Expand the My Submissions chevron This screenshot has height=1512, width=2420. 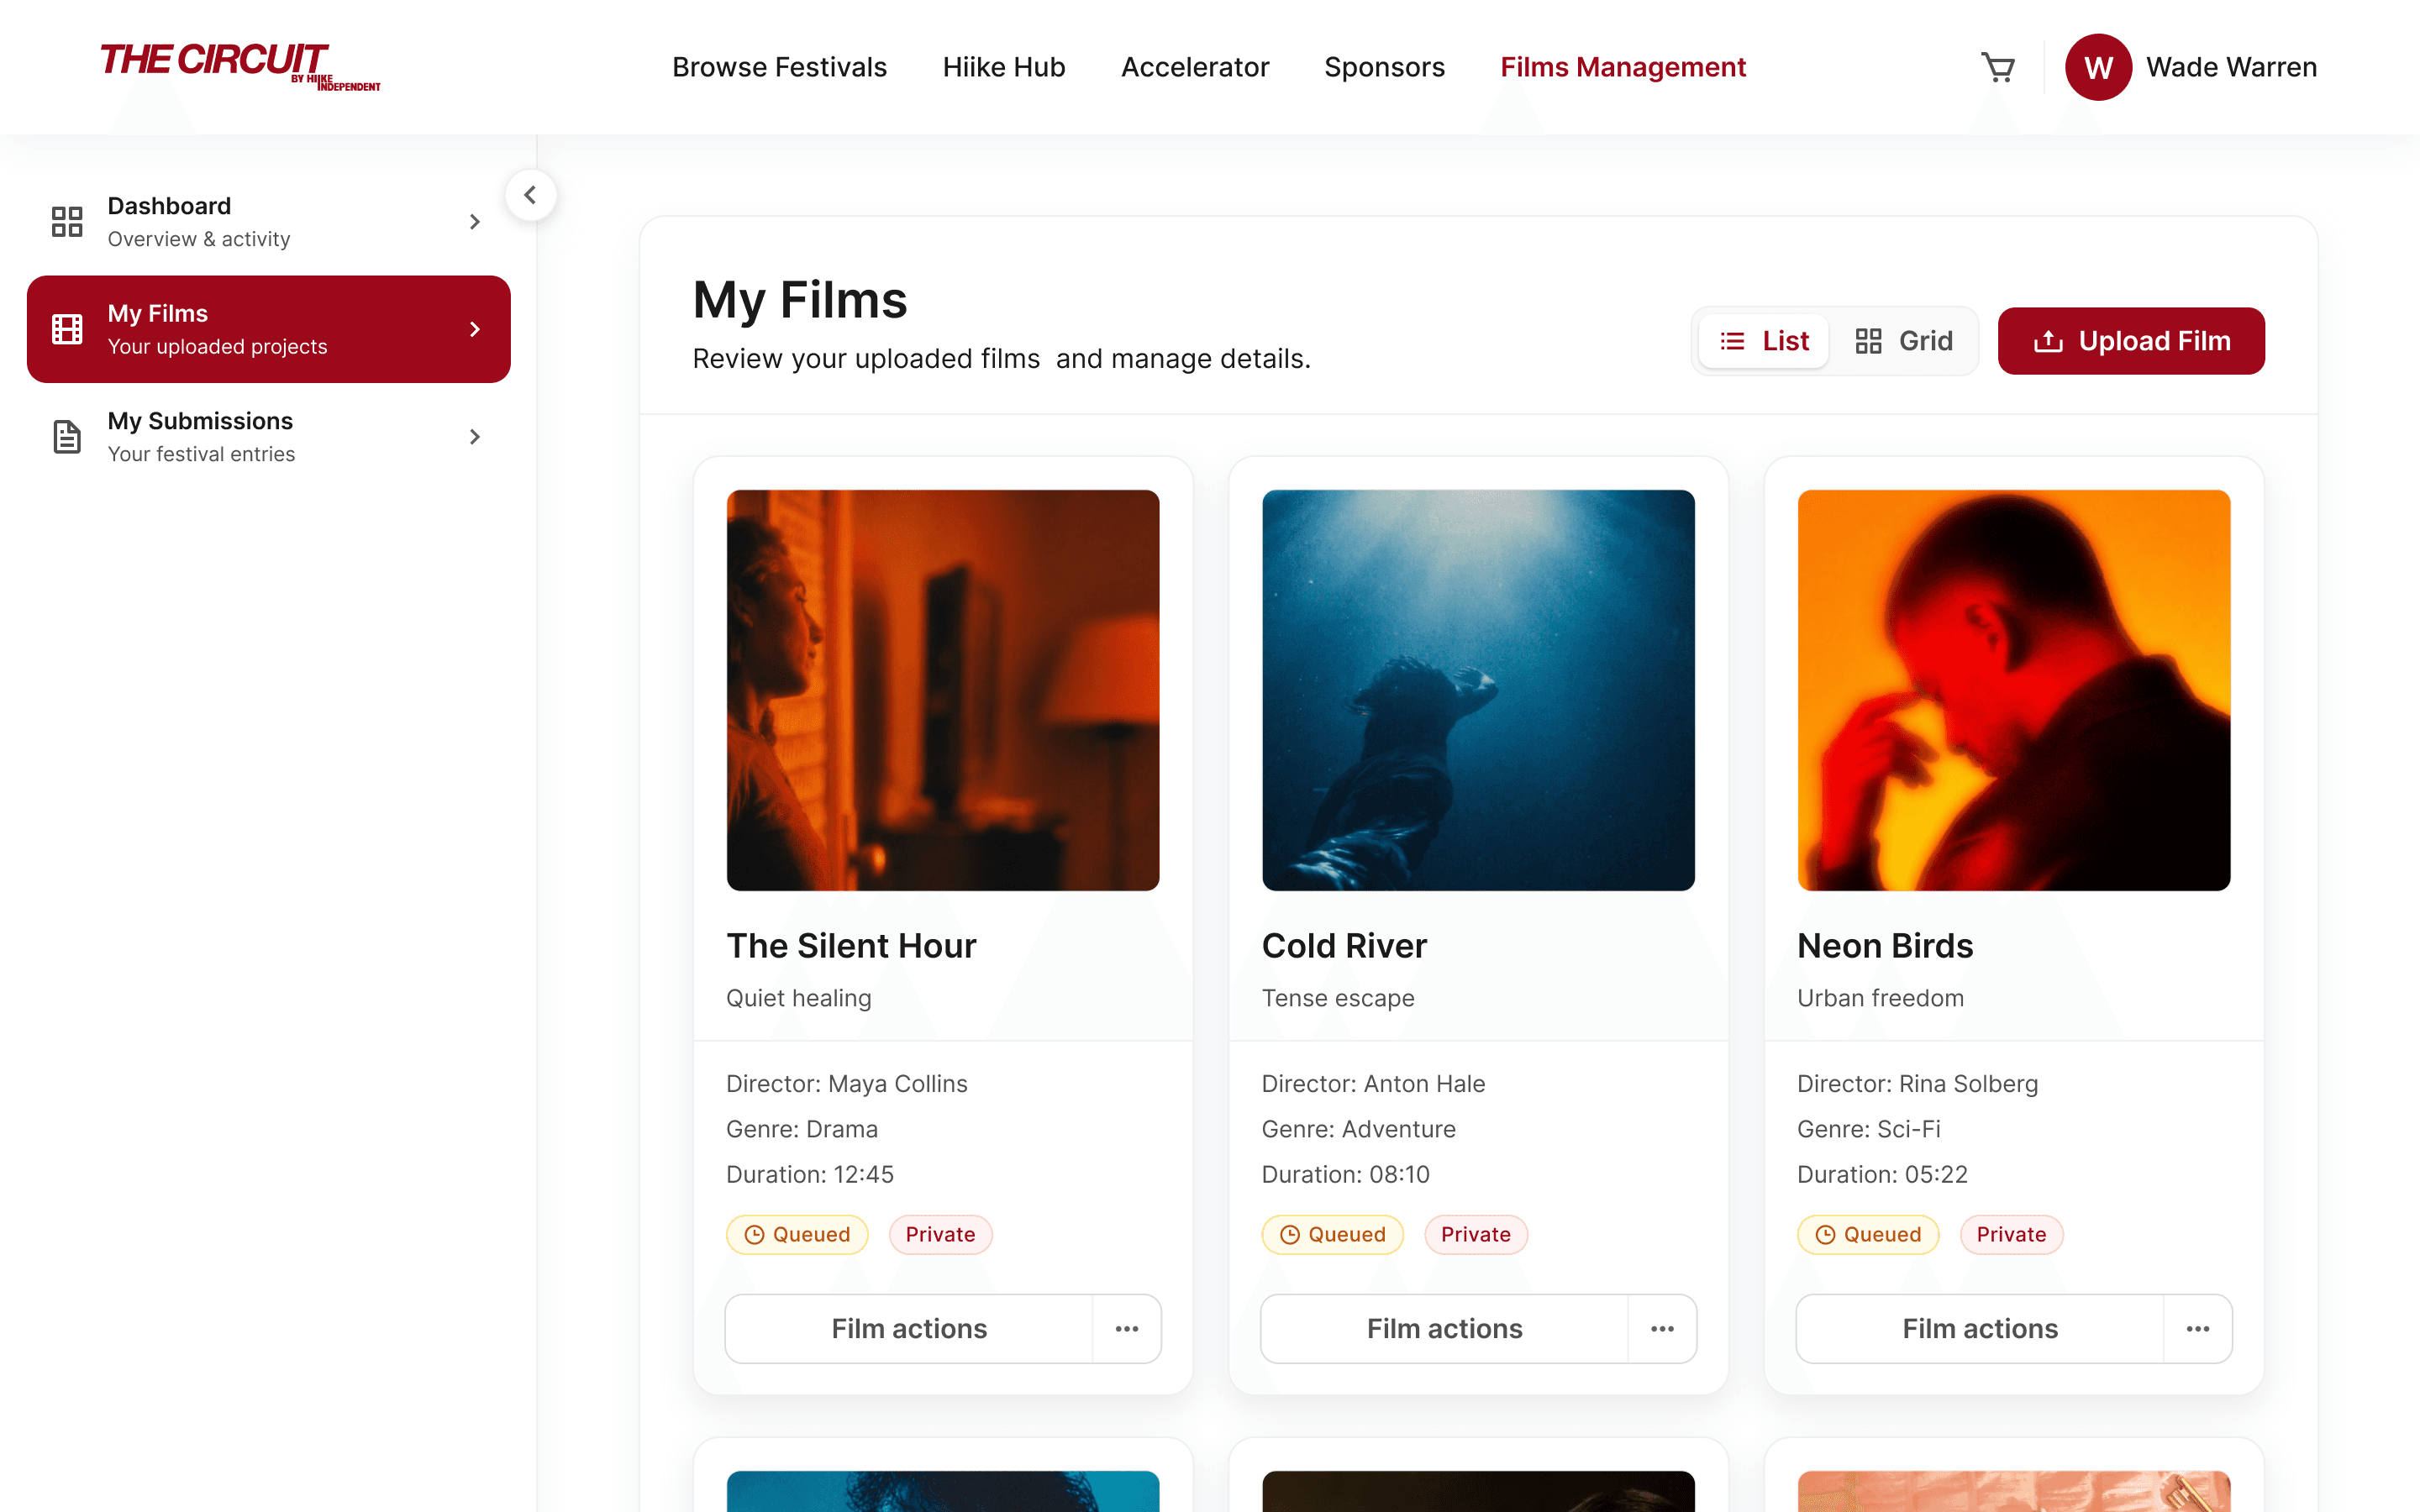475,437
